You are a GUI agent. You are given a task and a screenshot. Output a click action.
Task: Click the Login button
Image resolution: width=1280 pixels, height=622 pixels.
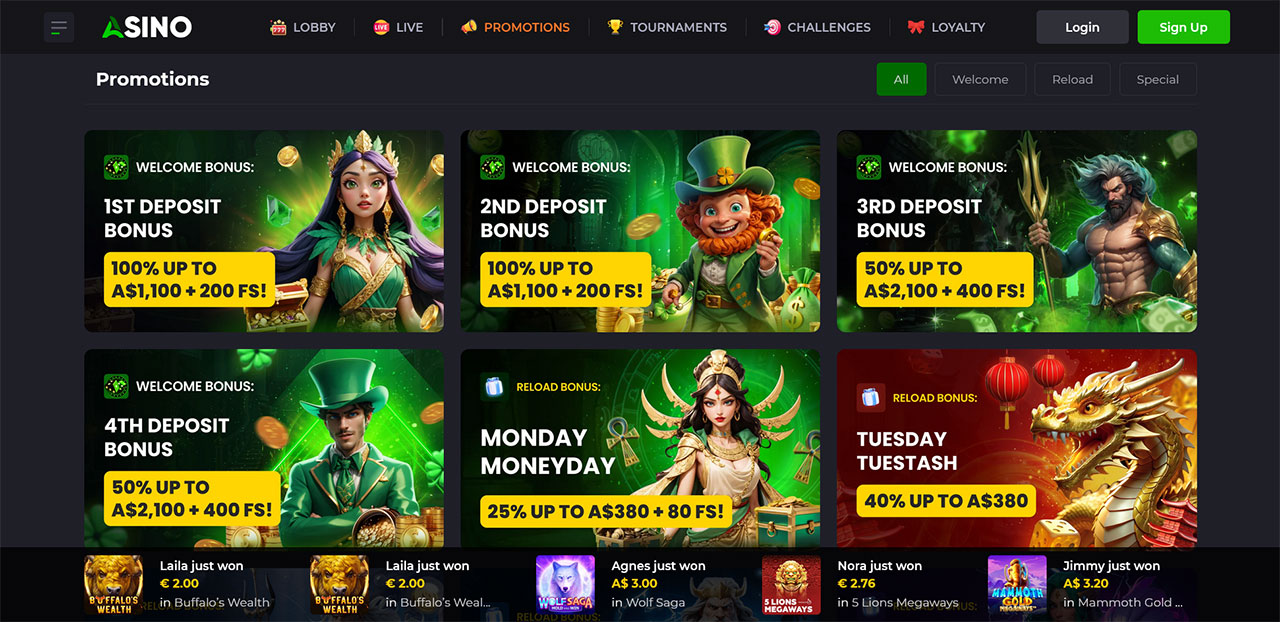coord(1082,27)
